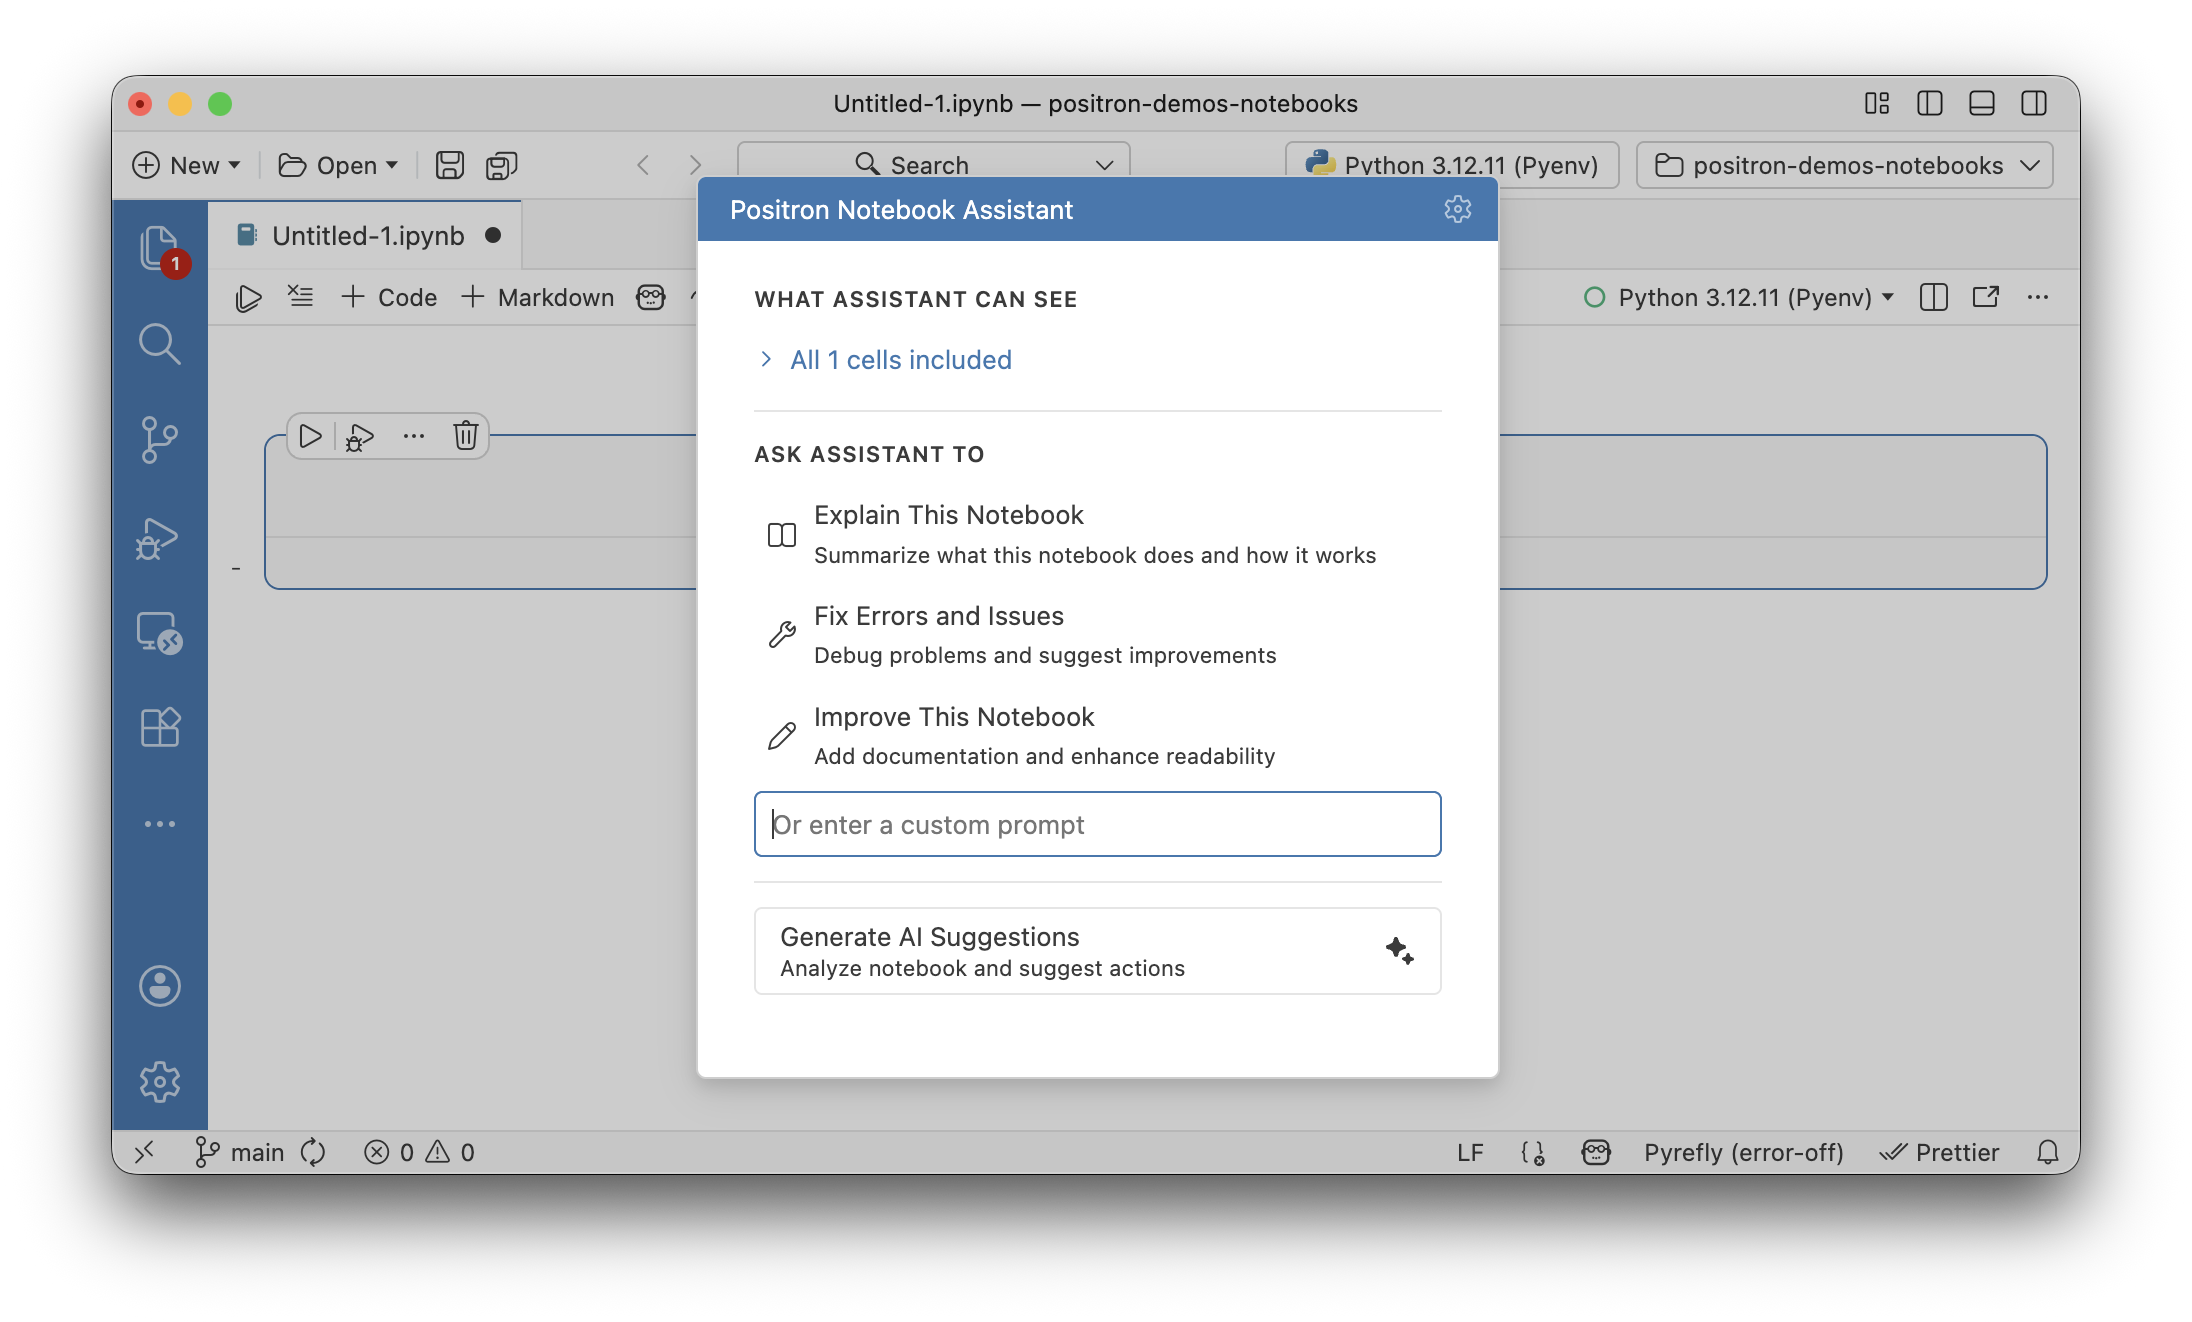Screen dimensions: 2192x1322
Task: Open the Search icon in the sidebar
Action: (x=160, y=344)
